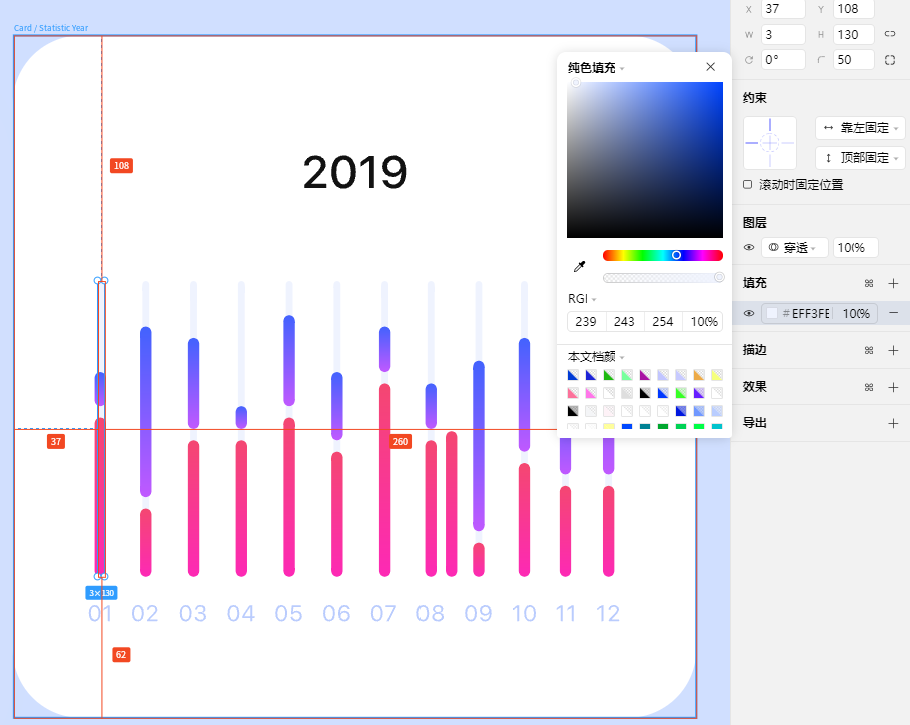Toggle layer visibility eye in layer section

tap(749, 247)
